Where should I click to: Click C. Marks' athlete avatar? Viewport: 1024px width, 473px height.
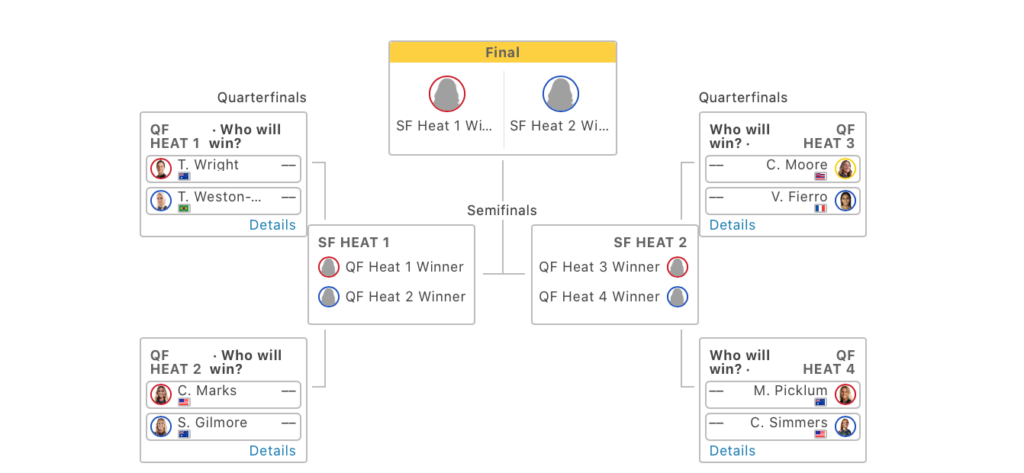(162, 395)
